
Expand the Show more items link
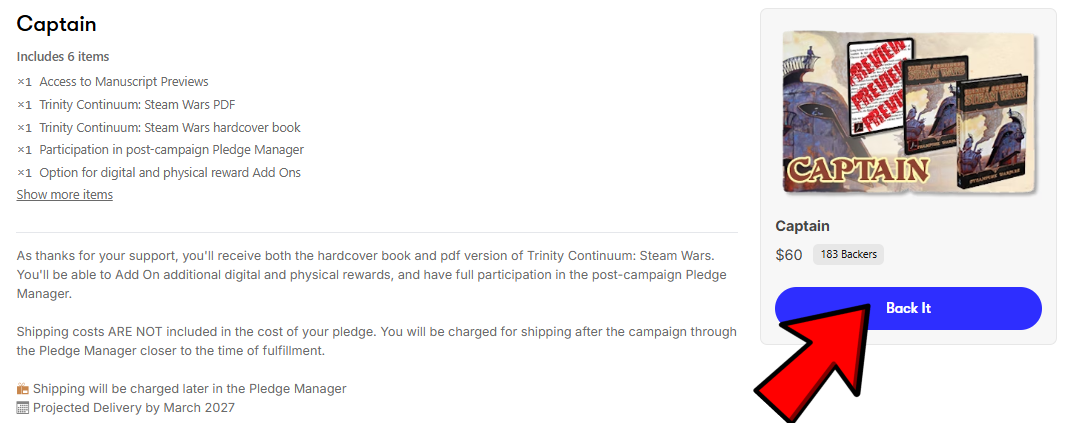tap(64, 195)
